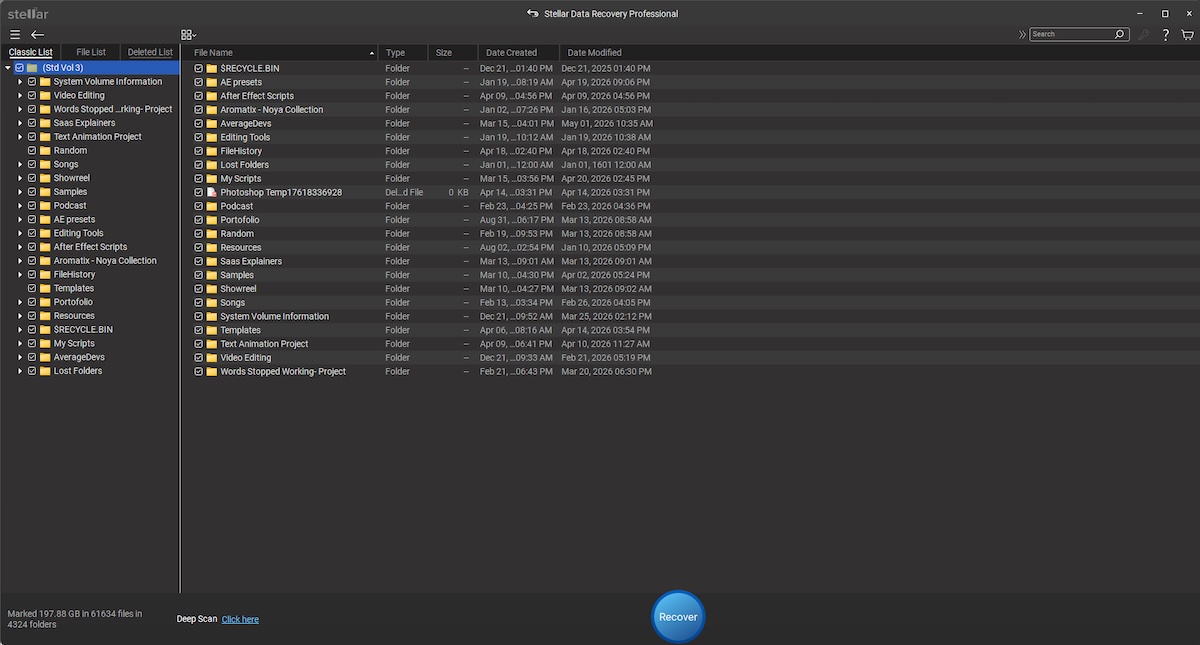The height and width of the screenshot is (645, 1200).
Task: Uncheck the (Std Vol 3) root checkbox
Action: pyautogui.click(x=19, y=68)
